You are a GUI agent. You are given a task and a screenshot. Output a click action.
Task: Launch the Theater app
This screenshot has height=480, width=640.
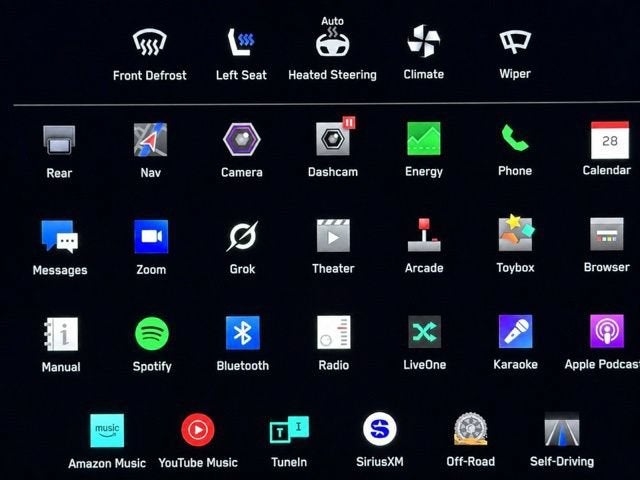click(333, 236)
